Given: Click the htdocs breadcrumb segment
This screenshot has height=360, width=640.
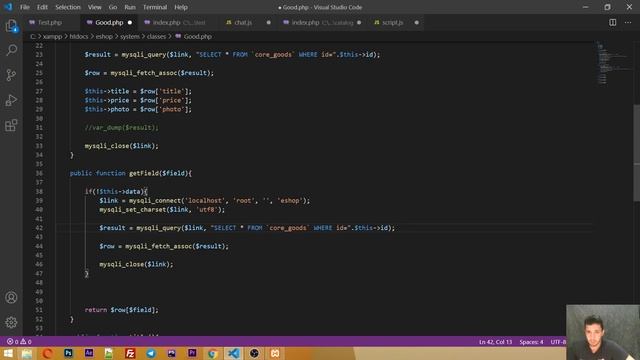Looking at the screenshot, I should [x=79, y=36].
